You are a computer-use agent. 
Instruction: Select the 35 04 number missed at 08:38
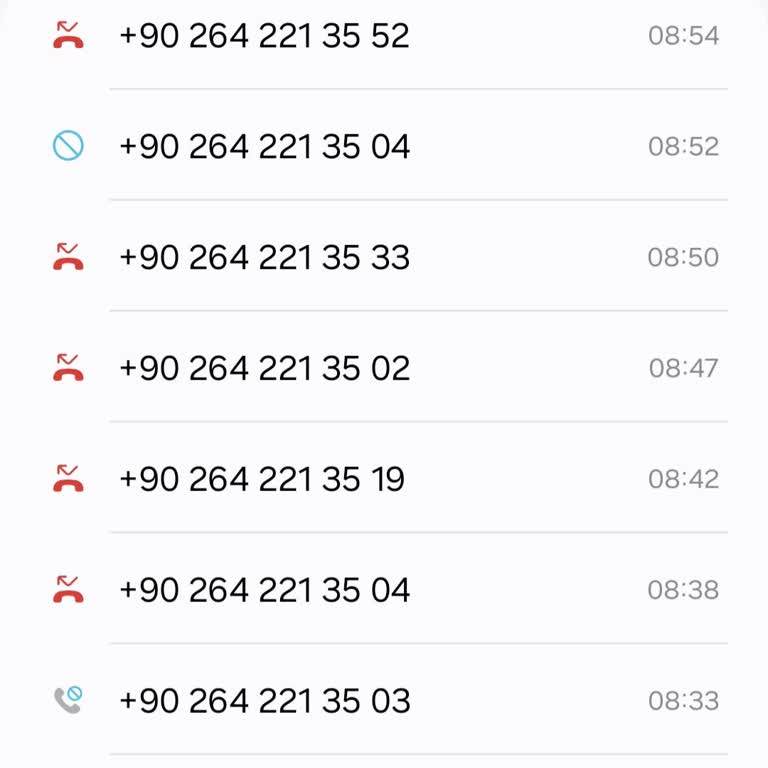(x=264, y=591)
